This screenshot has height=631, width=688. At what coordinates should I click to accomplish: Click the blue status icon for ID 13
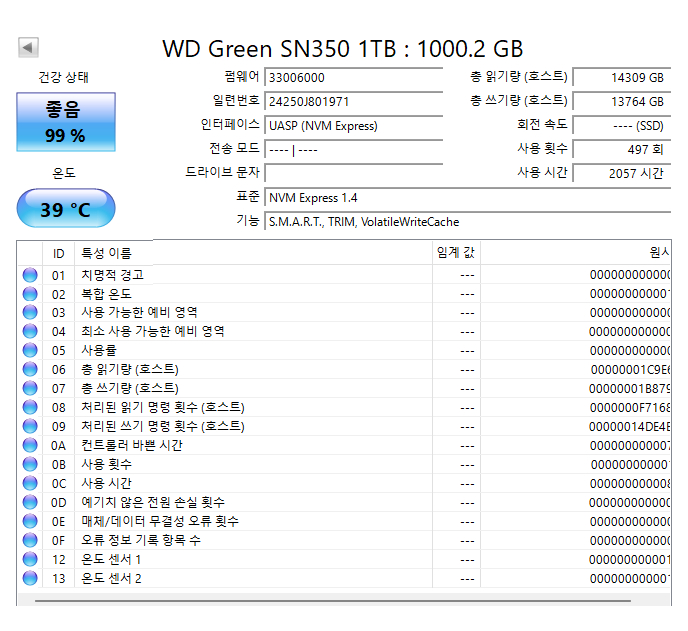[30, 578]
